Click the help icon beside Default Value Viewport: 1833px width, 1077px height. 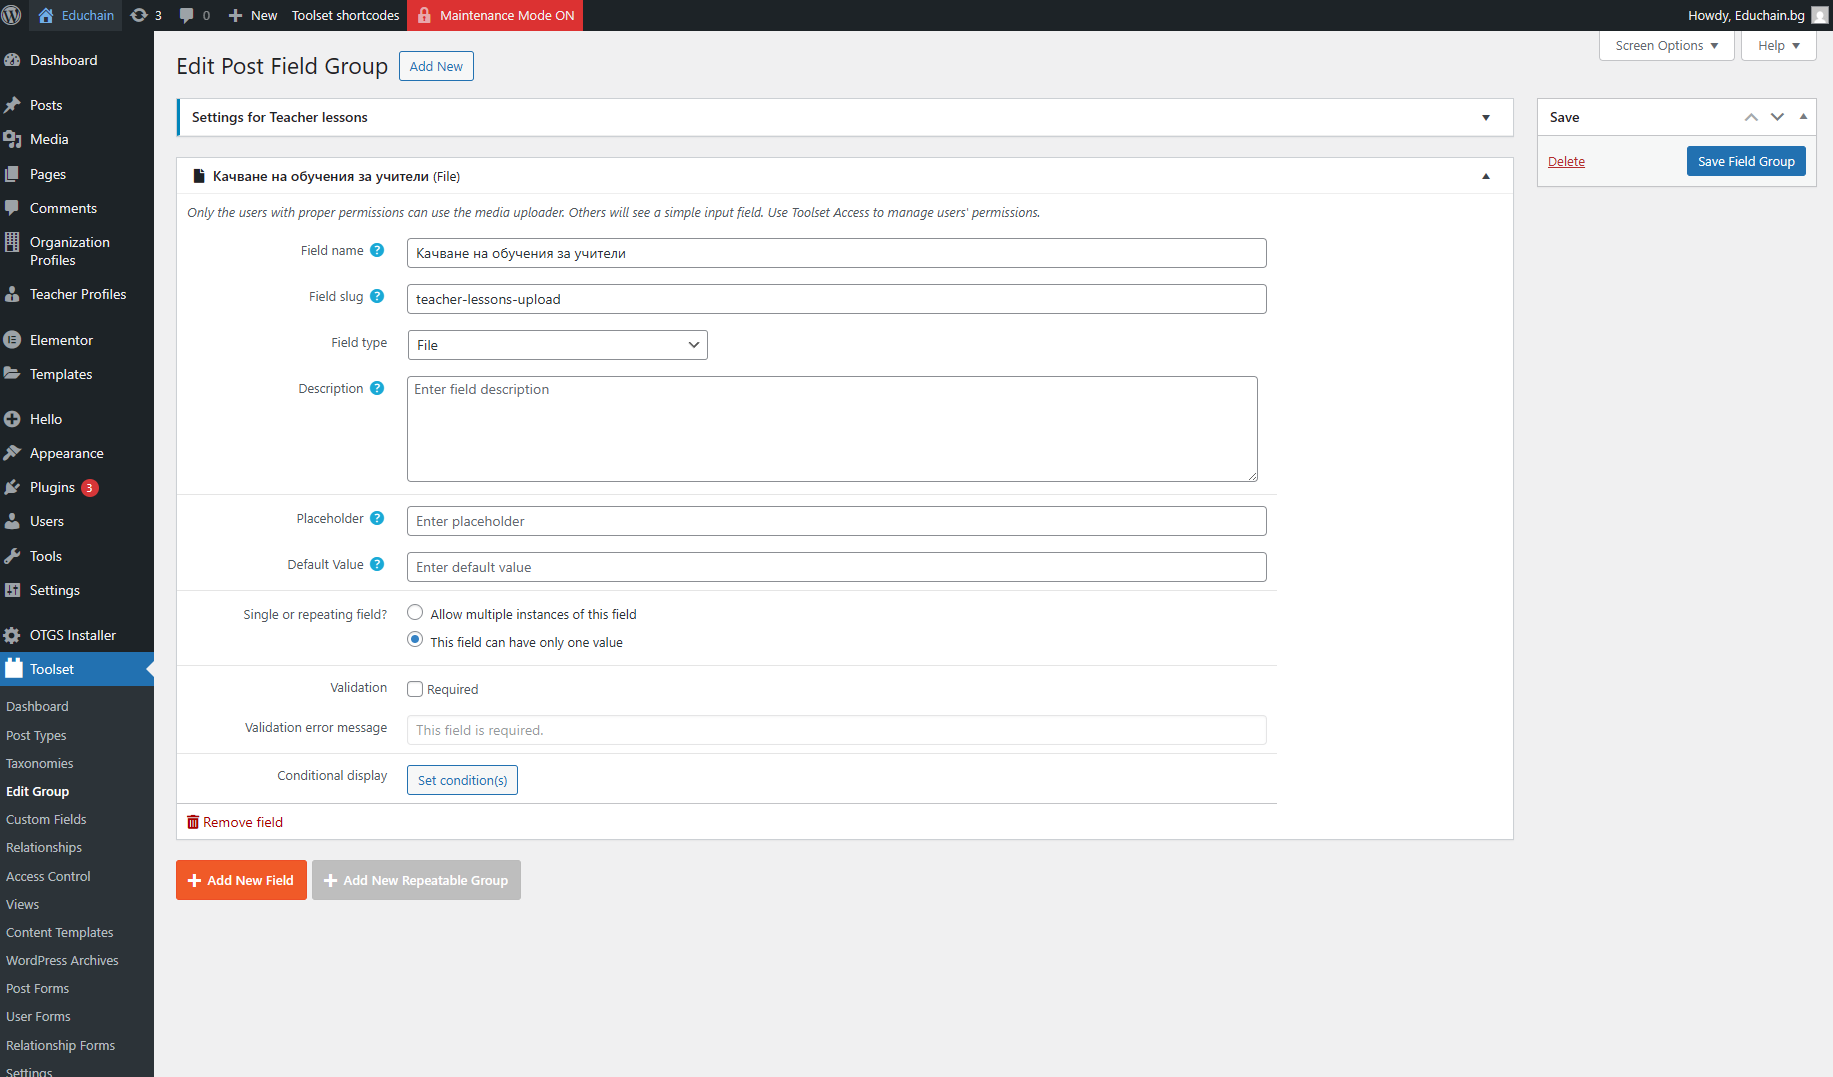click(x=377, y=565)
